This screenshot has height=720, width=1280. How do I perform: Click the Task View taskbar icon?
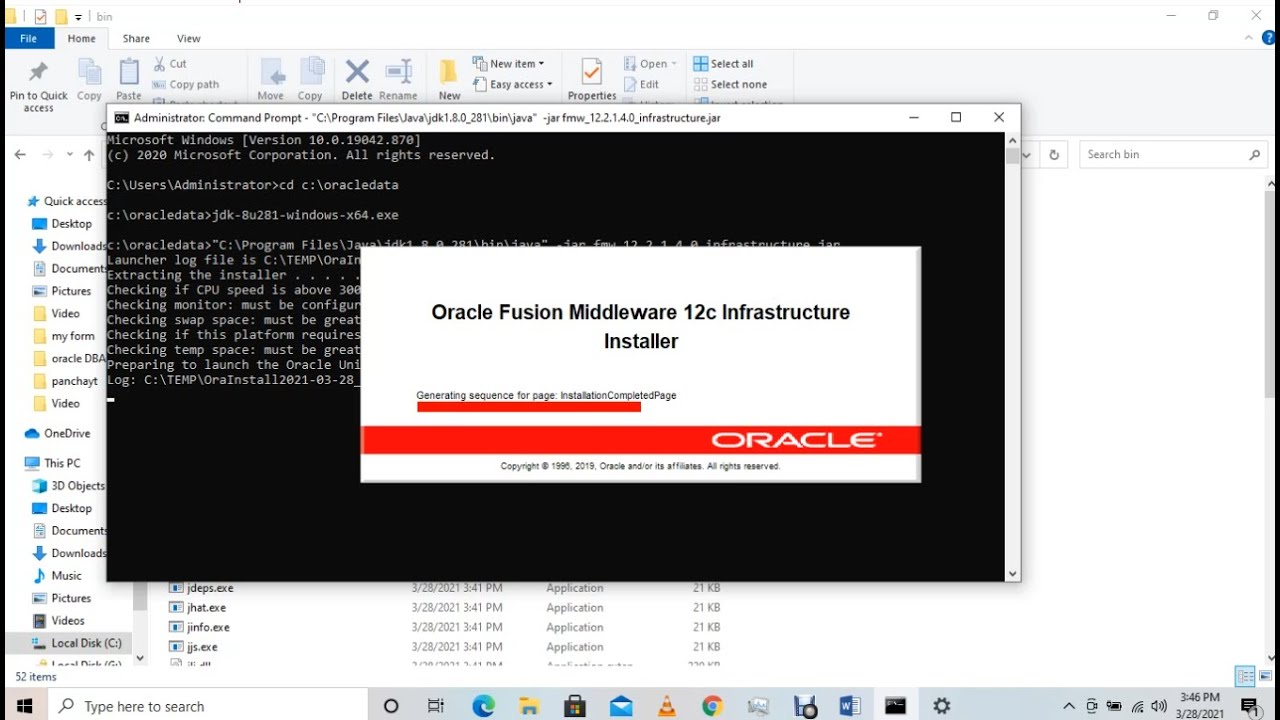coord(436,706)
